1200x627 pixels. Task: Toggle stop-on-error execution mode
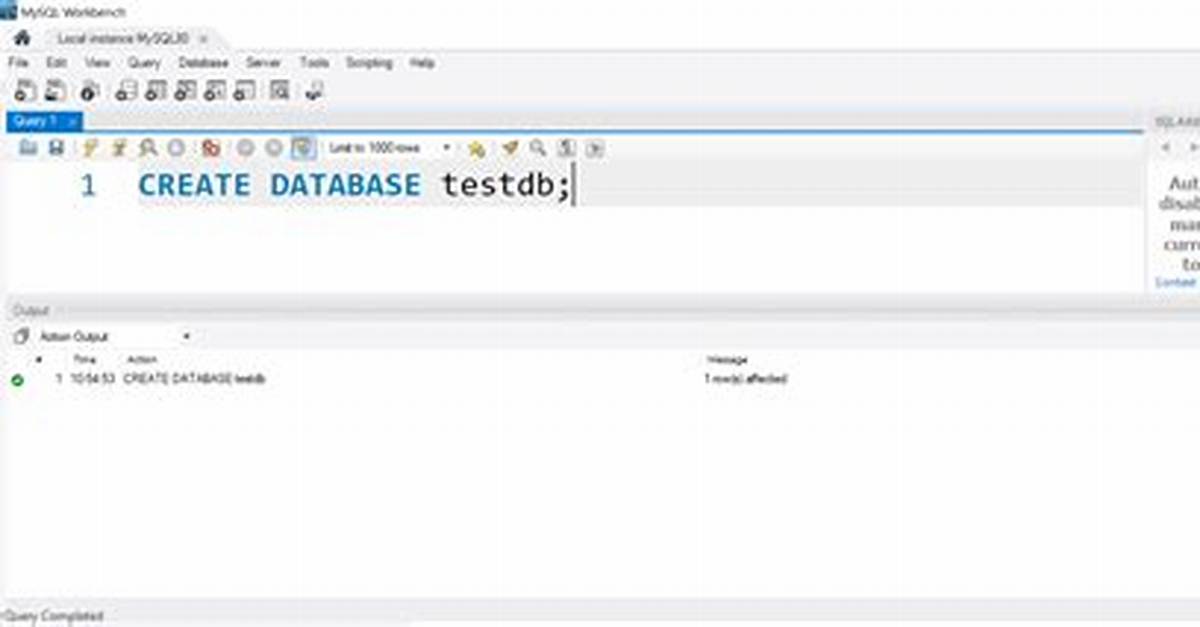tap(211, 148)
